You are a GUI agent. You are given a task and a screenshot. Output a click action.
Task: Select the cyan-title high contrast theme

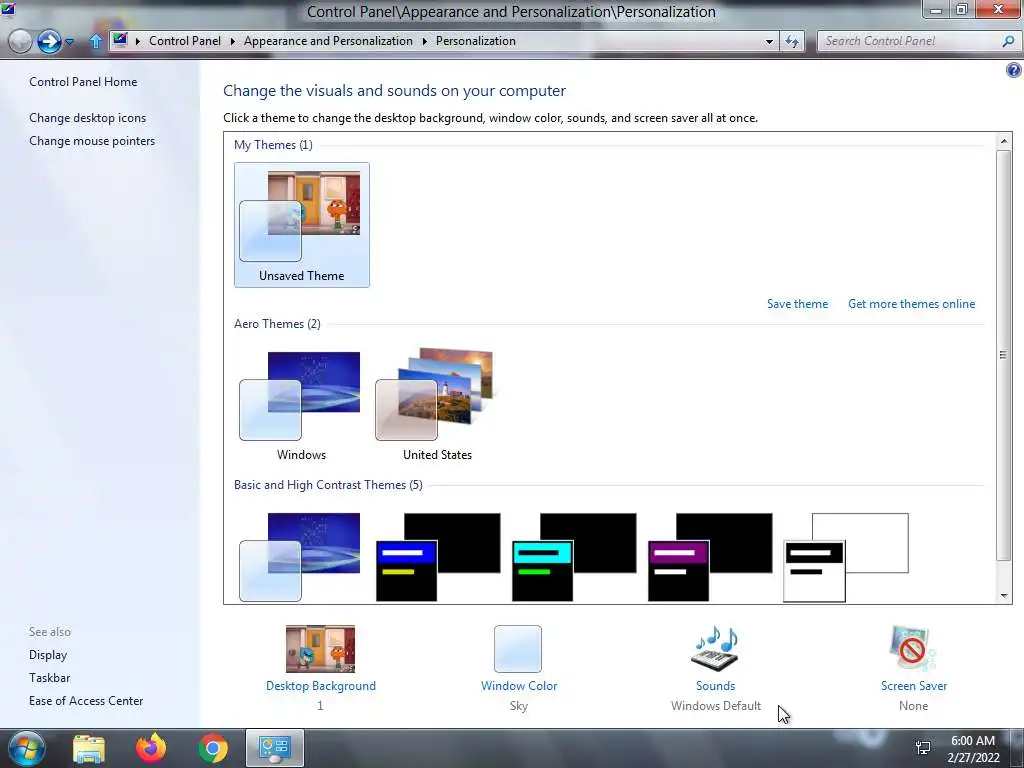(573, 557)
